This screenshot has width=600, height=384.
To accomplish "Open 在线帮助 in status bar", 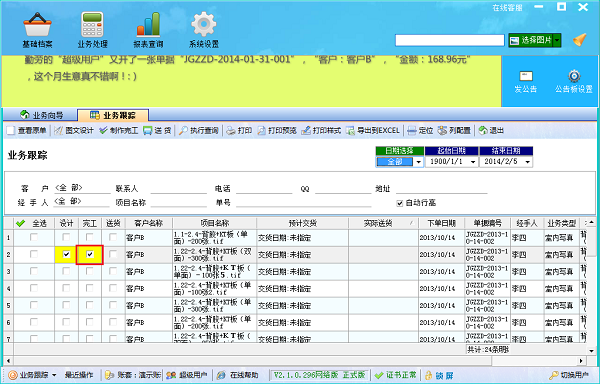I will tap(238, 375).
